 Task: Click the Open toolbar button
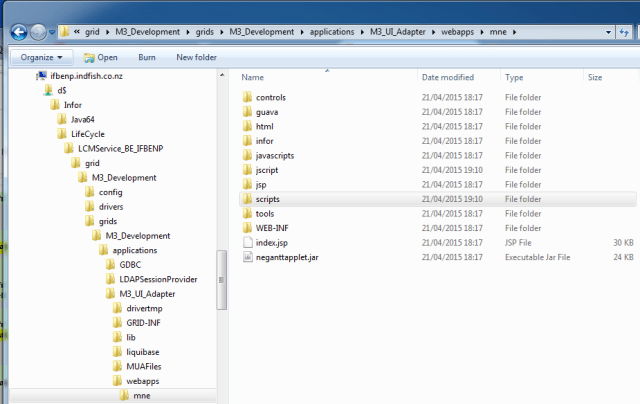click(x=100, y=57)
